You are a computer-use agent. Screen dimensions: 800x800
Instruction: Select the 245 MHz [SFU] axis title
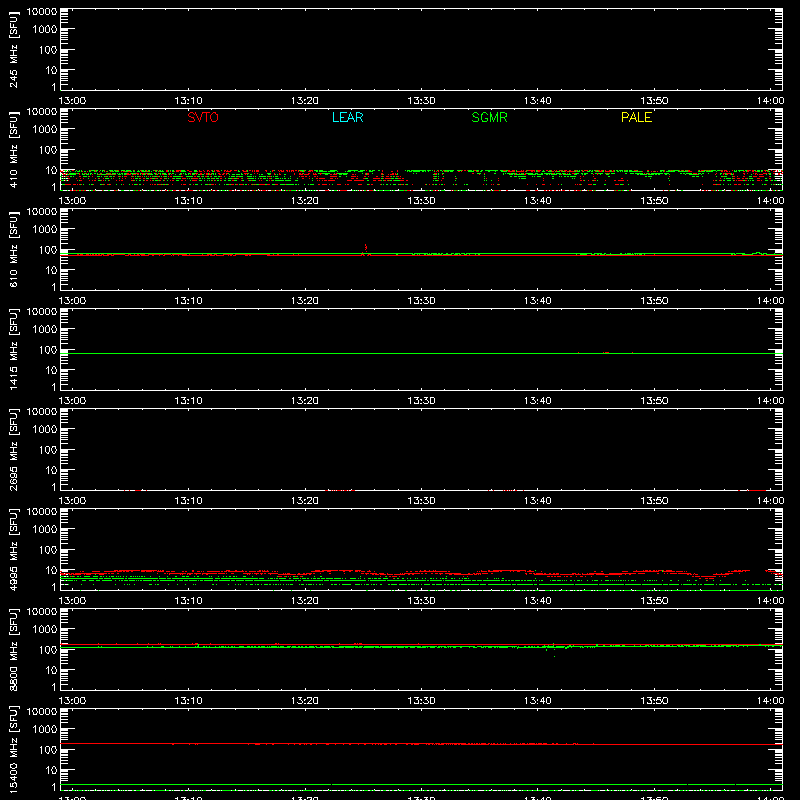tap(13, 49)
